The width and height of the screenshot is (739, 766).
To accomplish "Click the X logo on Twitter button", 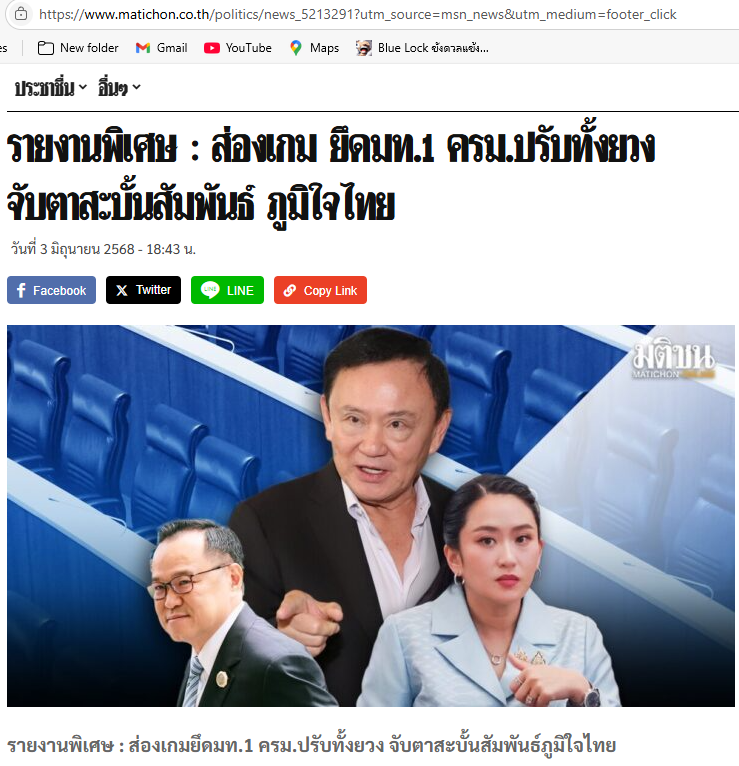I will pyautogui.click(x=122, y=290).
